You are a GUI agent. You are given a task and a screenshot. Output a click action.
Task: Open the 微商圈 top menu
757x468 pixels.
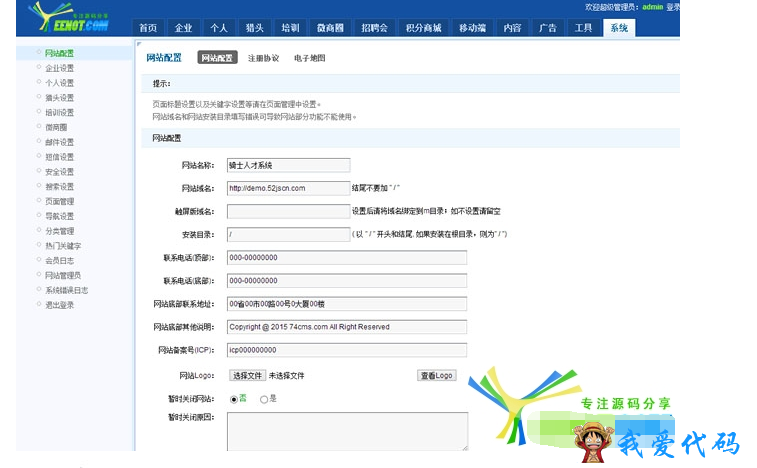[x=330, y=28]
